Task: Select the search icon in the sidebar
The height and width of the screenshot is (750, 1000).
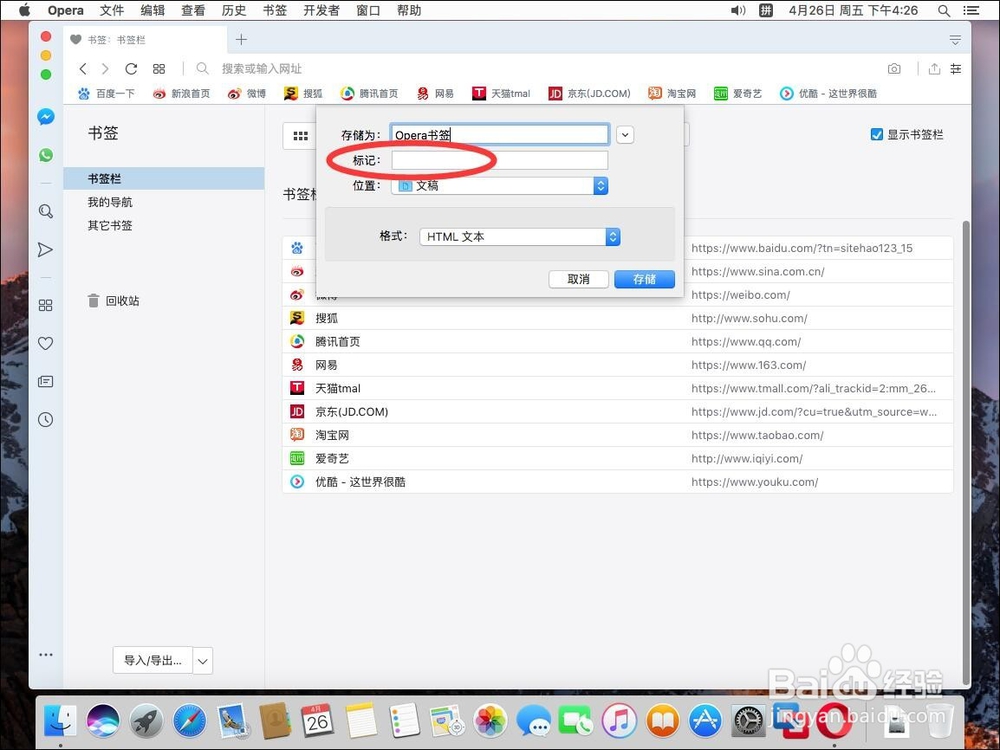Action: [x=45, y=211]
